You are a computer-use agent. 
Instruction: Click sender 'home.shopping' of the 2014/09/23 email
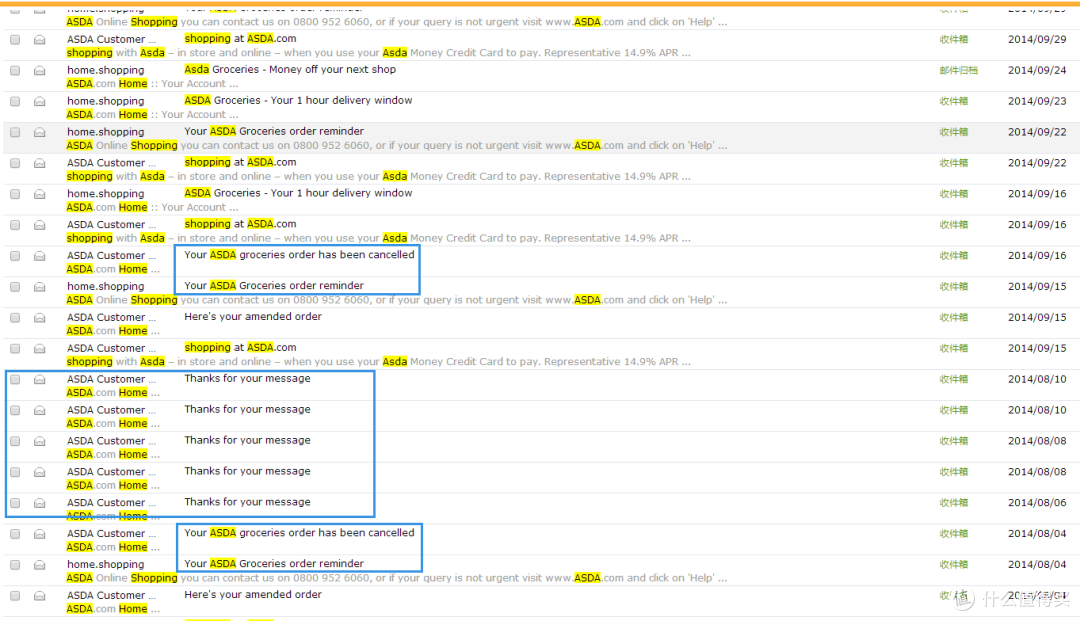105,101
